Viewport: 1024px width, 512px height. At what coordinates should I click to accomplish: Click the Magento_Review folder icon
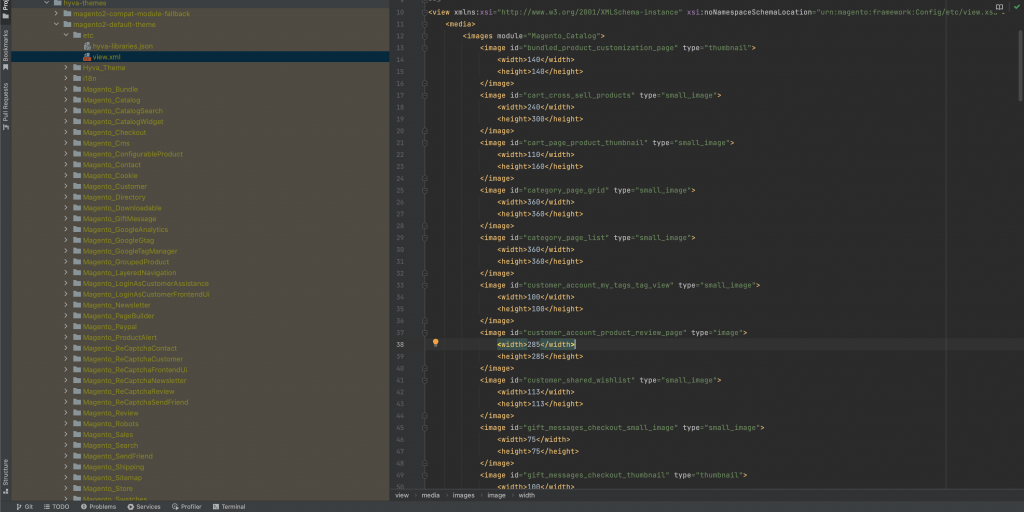76,413
